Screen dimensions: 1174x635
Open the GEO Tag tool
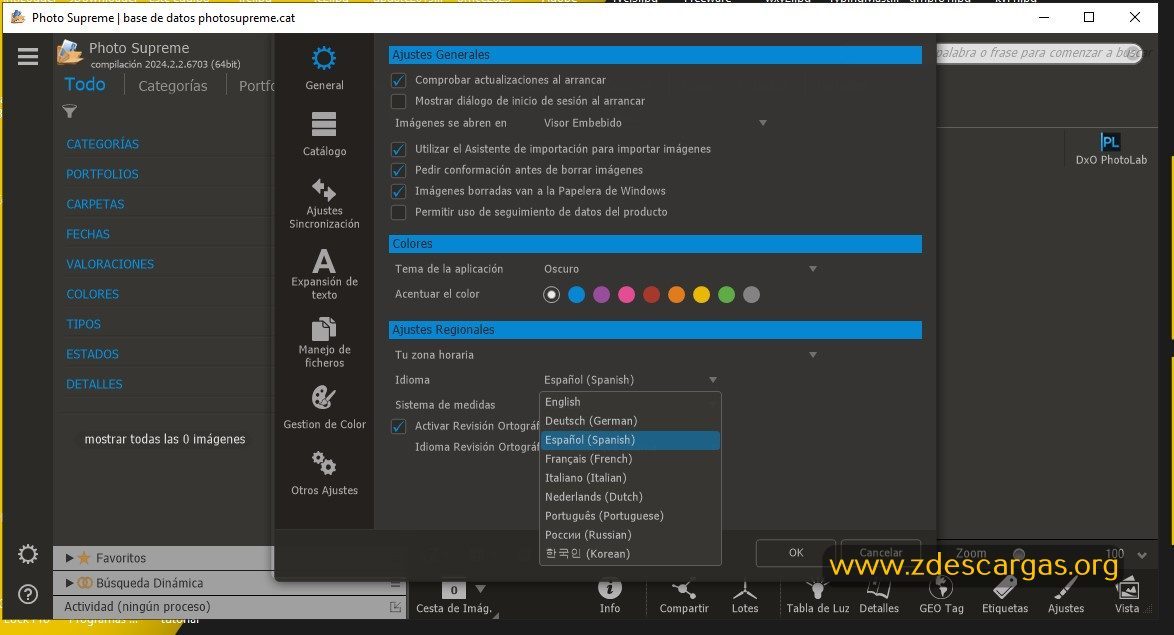pos(941,597)
